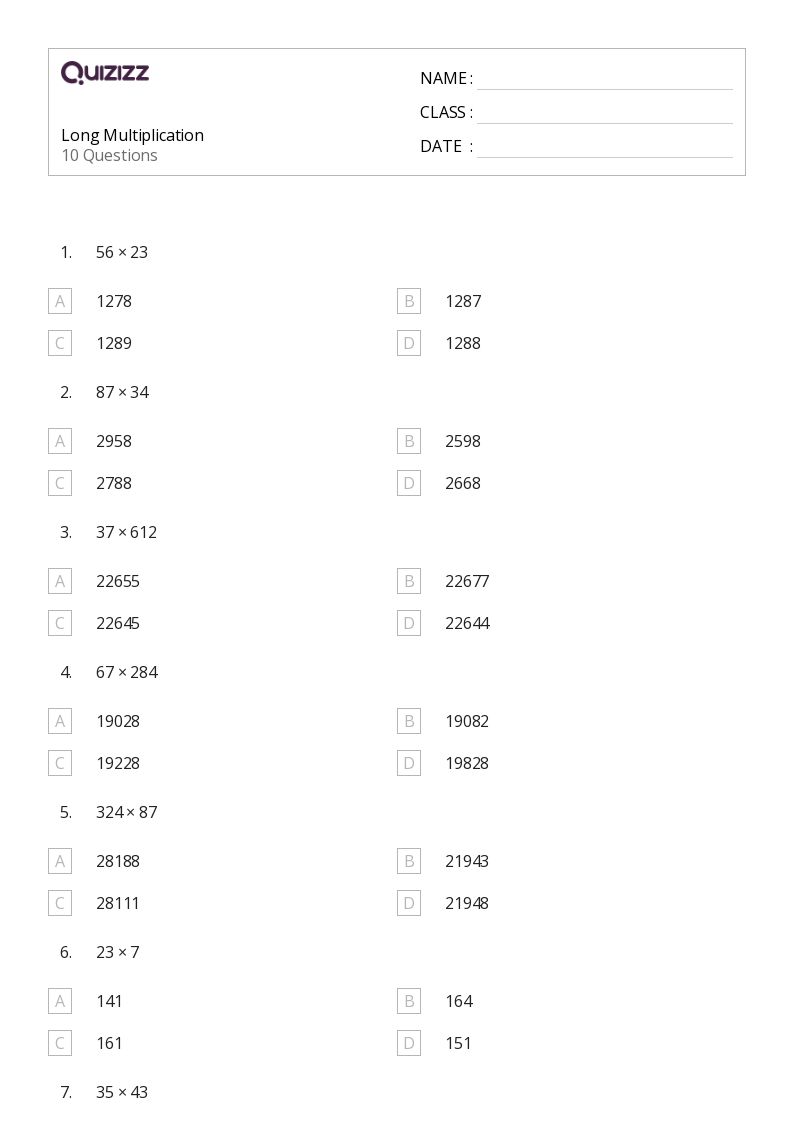Screen dimensions: 794x1123
Task: Choose box C for answer 19228
Action: click(60, 763)
